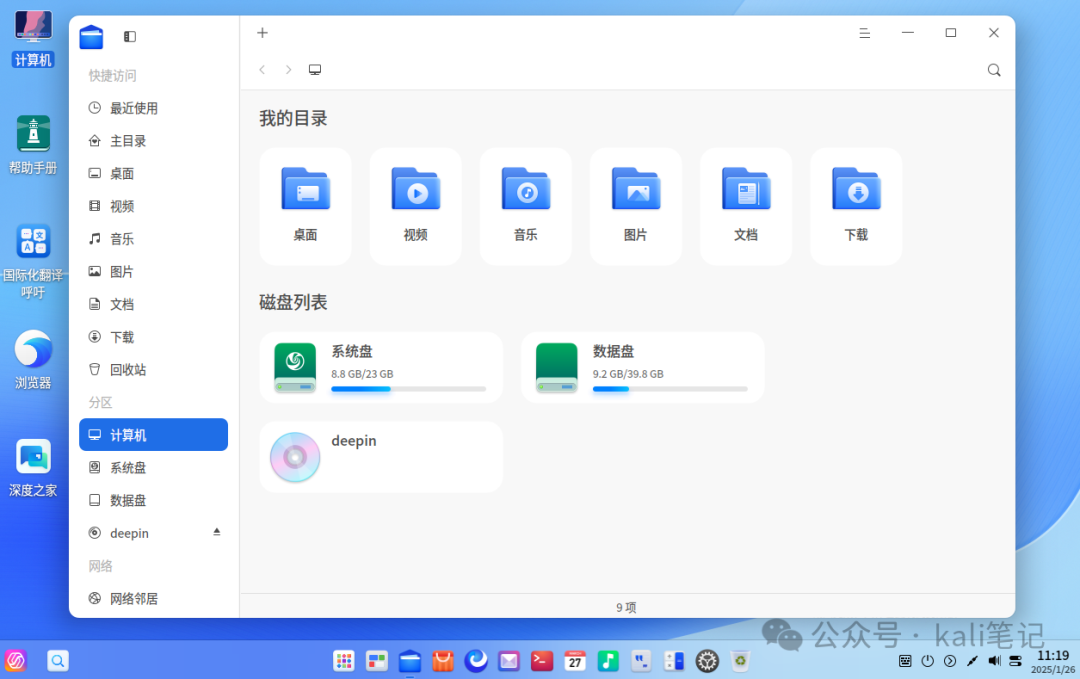Open the 音乐 folder card
Screen dimensions: 1080x679
526,207
